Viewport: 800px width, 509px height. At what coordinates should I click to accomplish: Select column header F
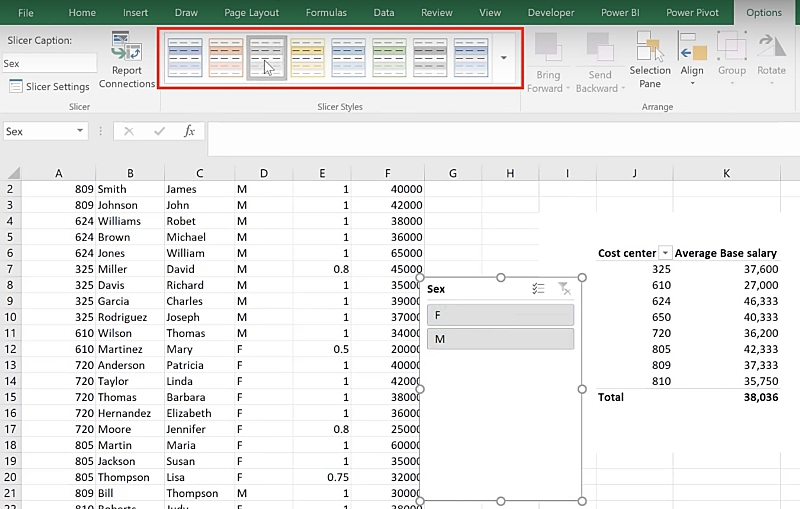(x=387, y=173)
